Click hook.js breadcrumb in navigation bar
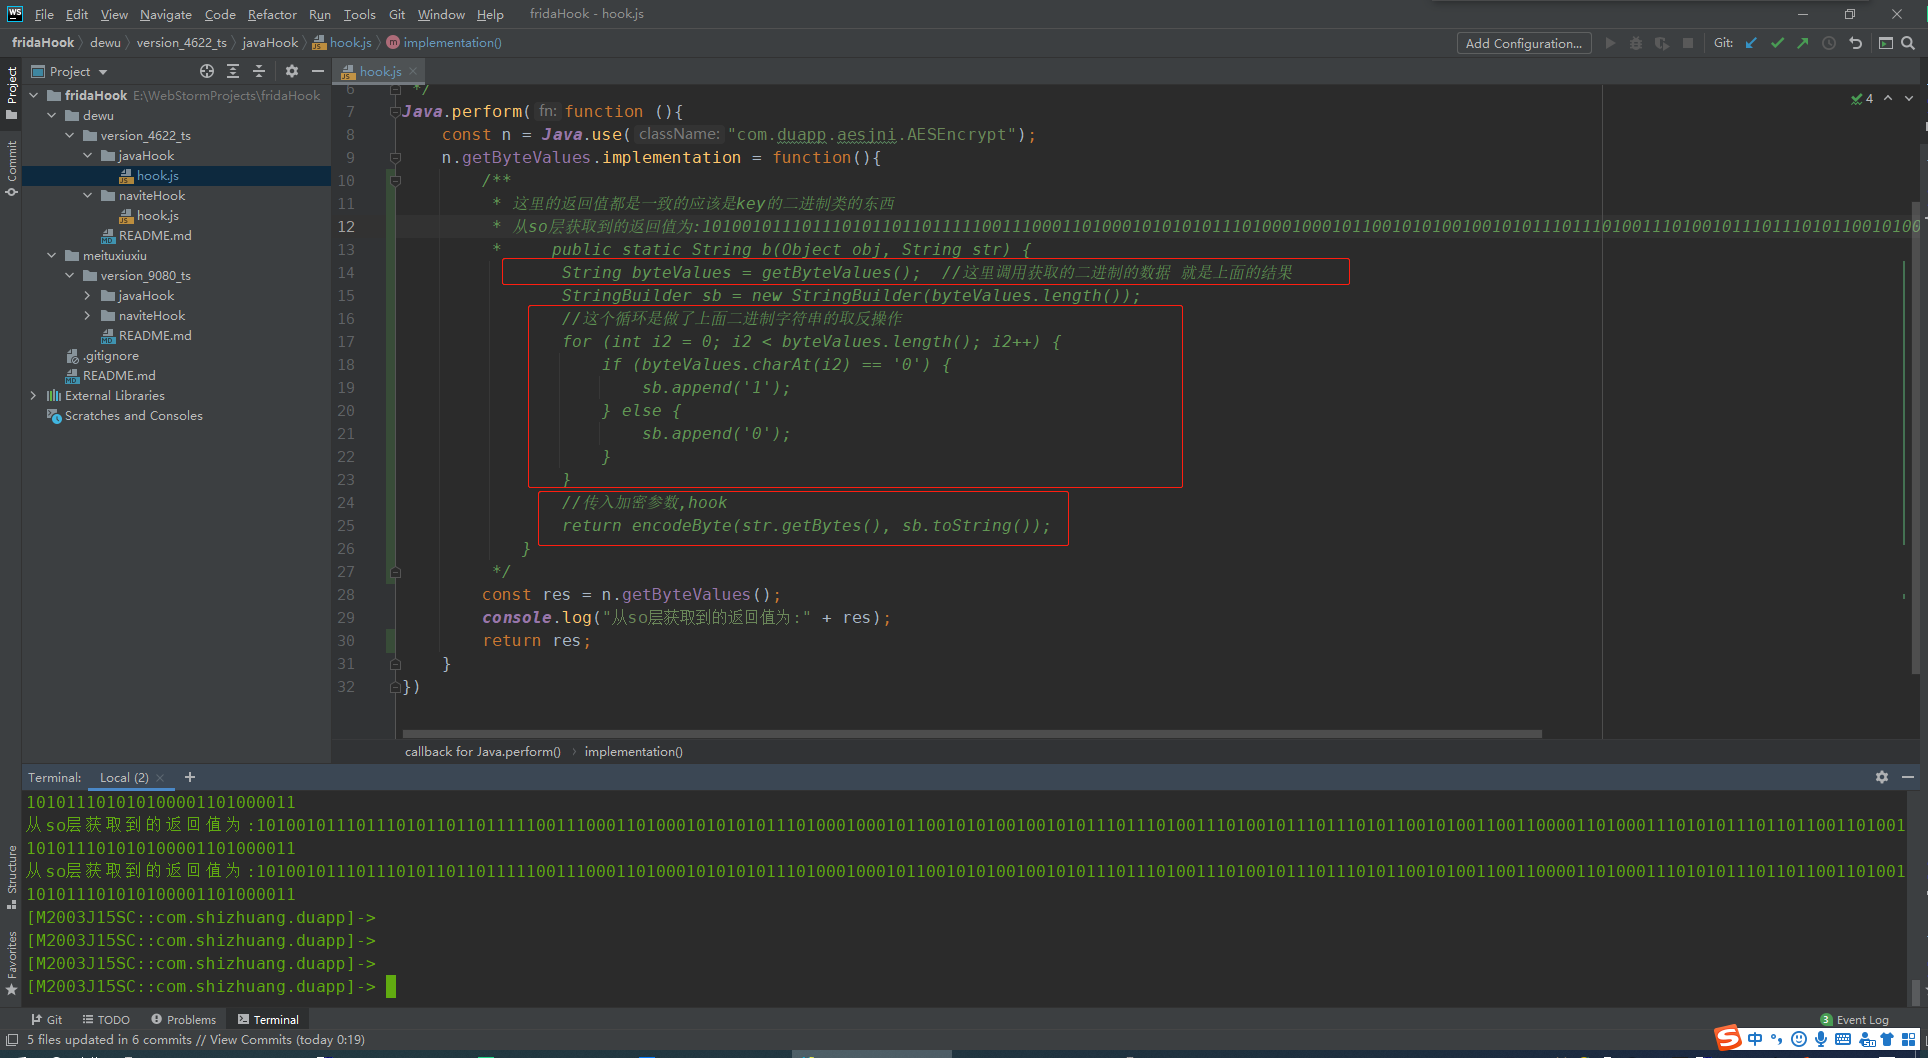The width and height of the screenshot is (1928, 1058). 342,43
